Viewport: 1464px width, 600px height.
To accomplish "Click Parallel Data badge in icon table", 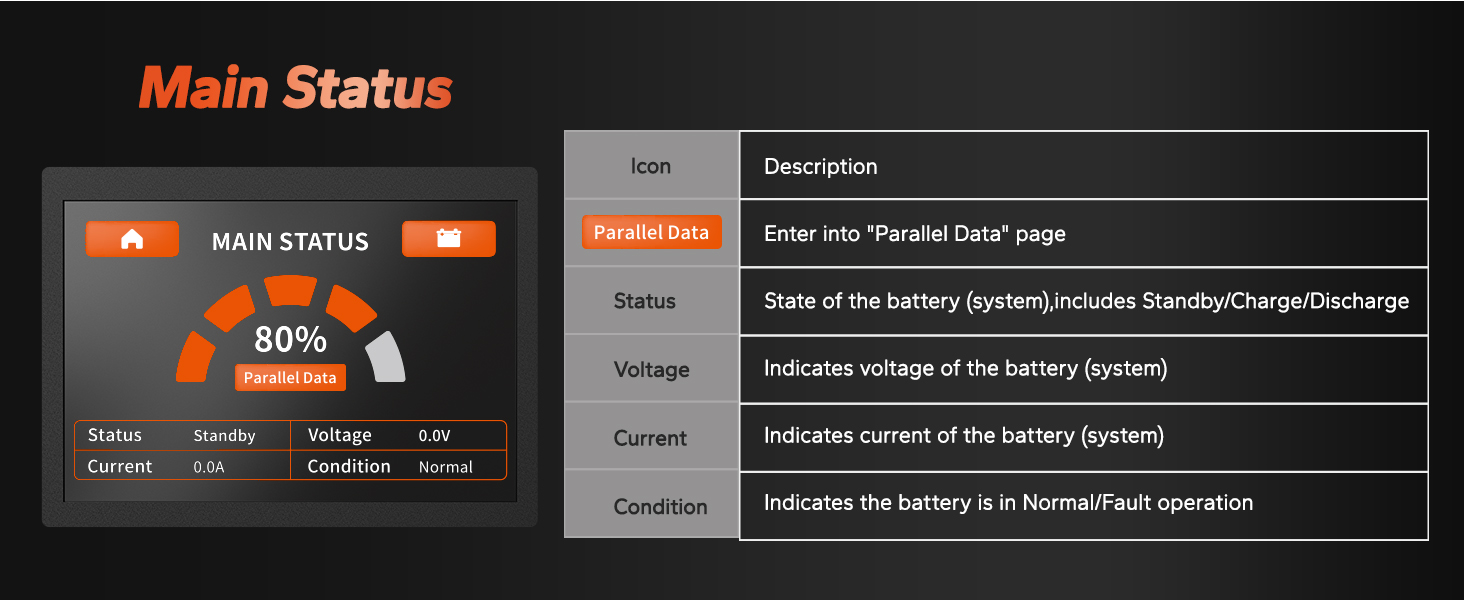I will [x=651, y=232].
